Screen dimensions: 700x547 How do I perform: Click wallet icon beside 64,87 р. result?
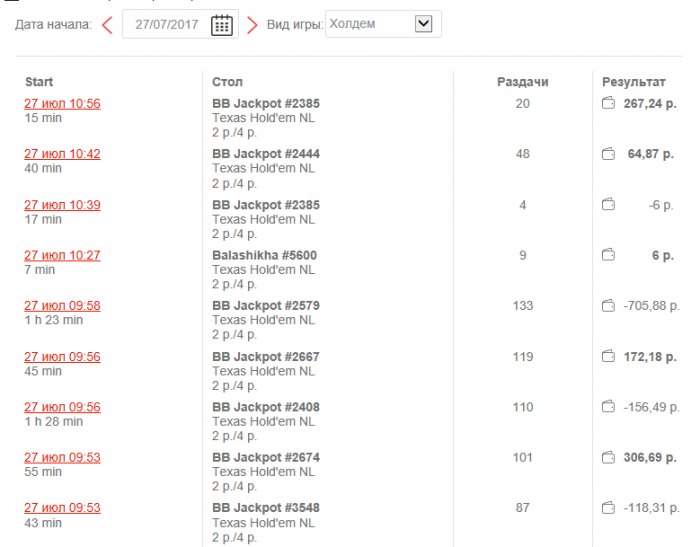pyautogui.click(x=607, y=154)
